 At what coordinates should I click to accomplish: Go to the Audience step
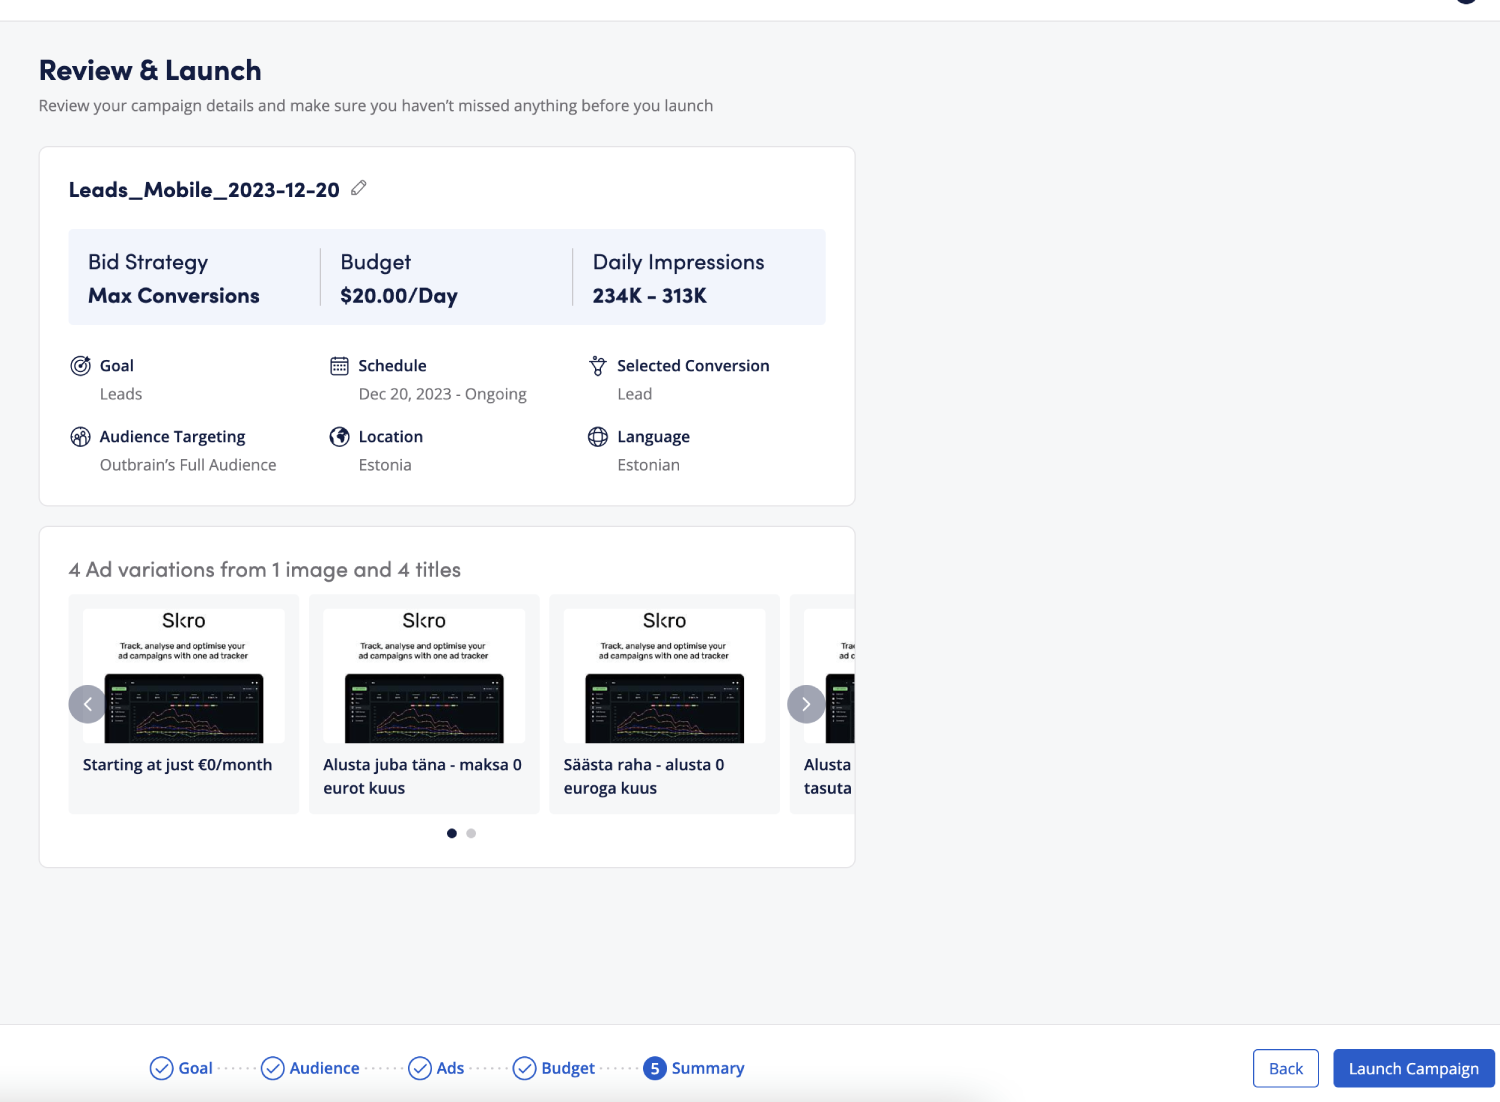click(310, 1068)
